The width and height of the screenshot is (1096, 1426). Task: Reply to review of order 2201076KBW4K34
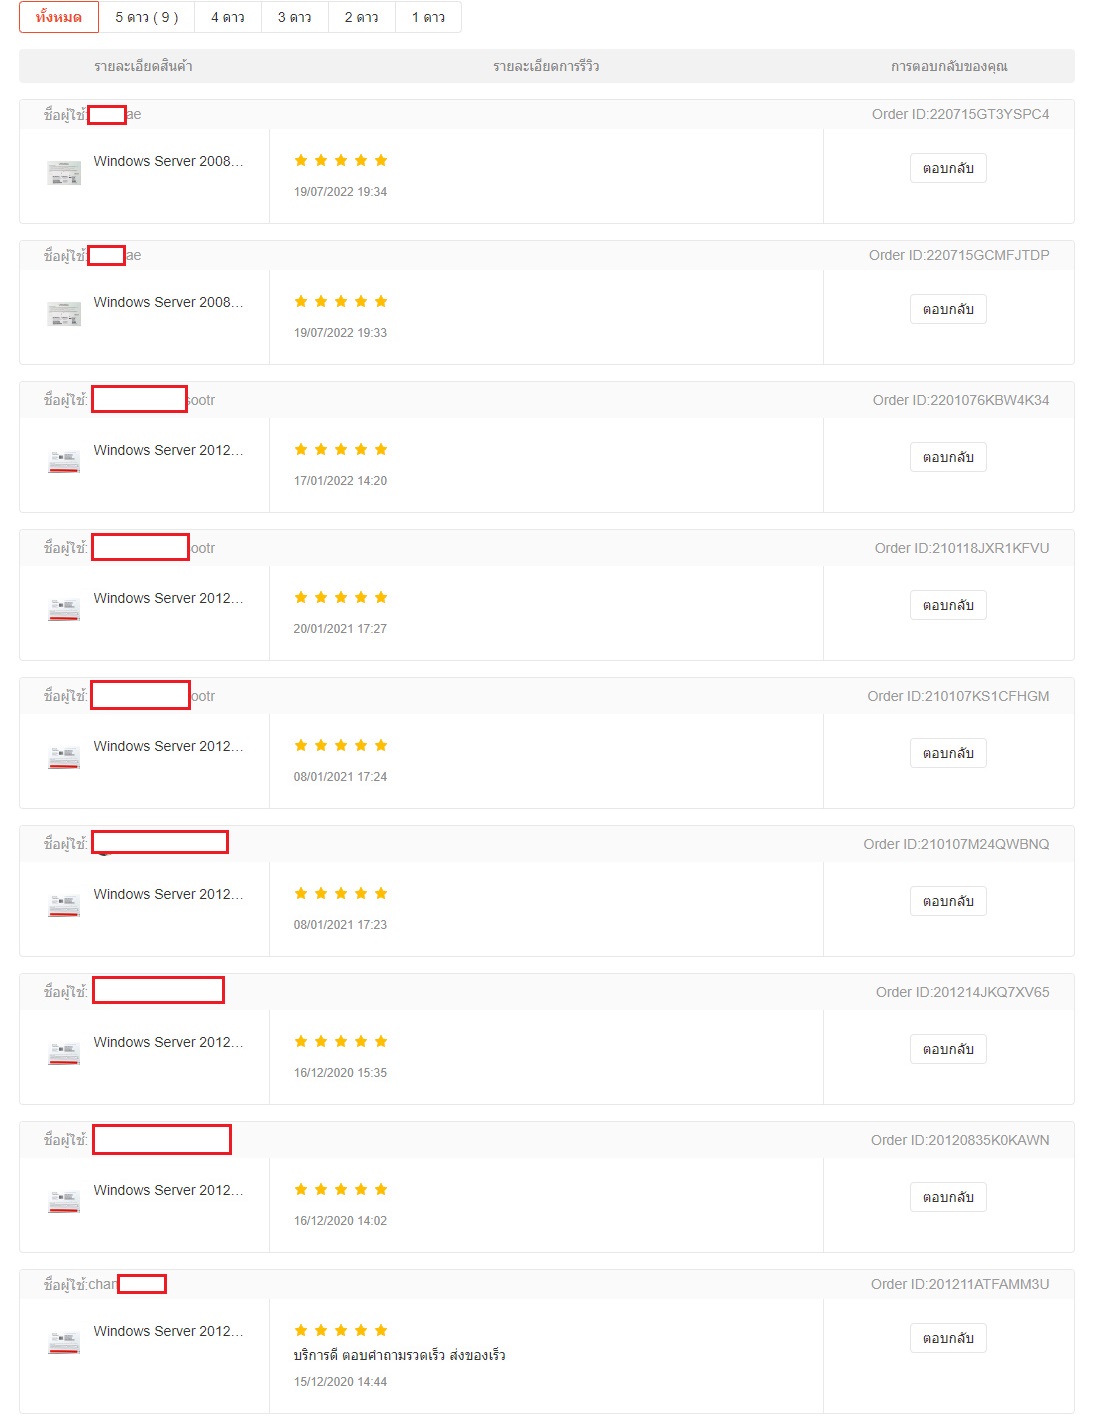[x=948, y=457]
